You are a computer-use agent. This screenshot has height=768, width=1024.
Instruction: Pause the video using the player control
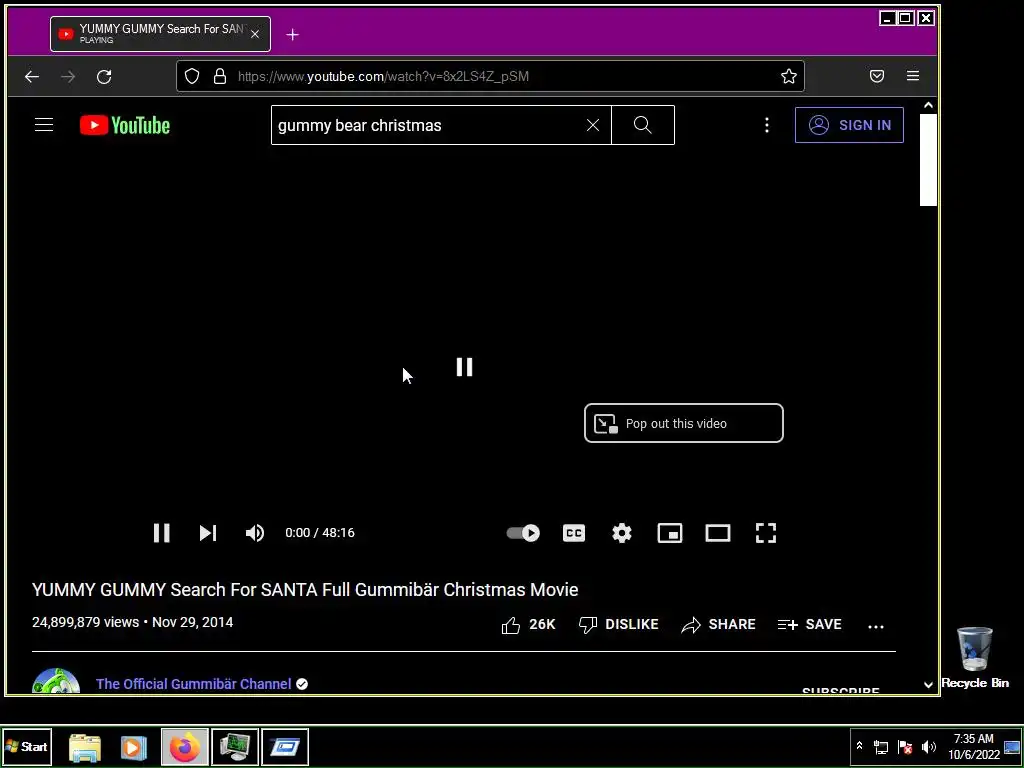(161, 533)
